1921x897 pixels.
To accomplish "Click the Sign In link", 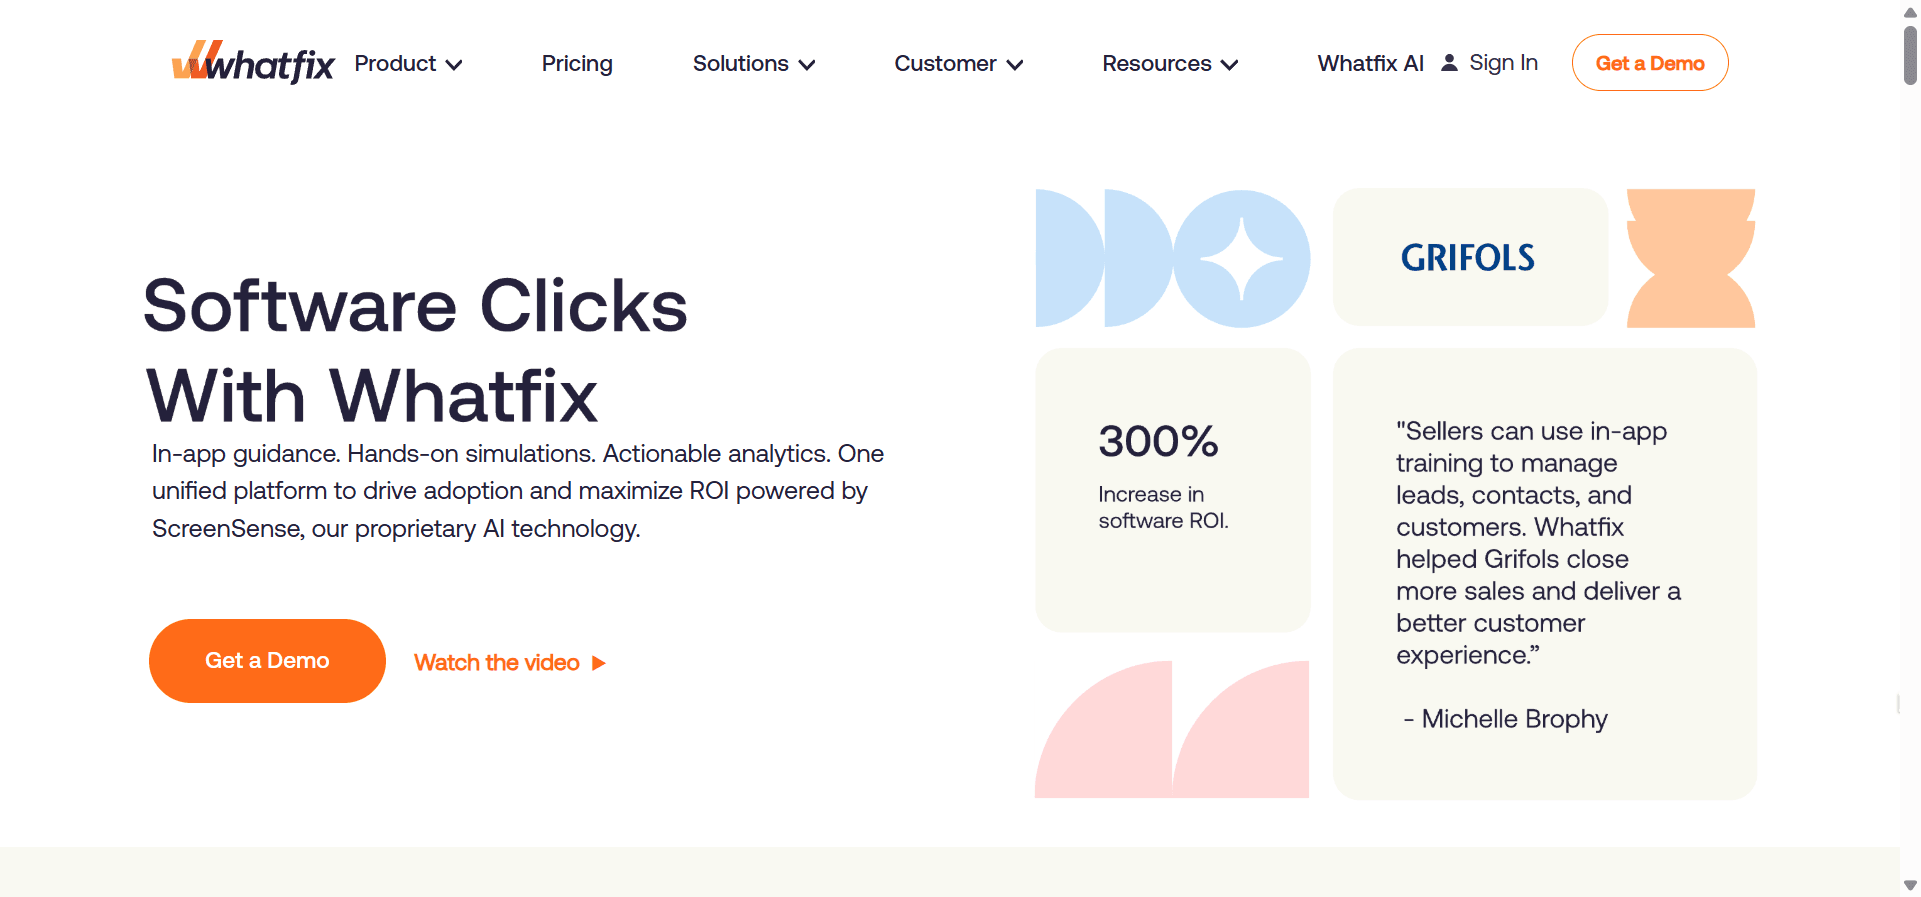I will coord(1503,63).
